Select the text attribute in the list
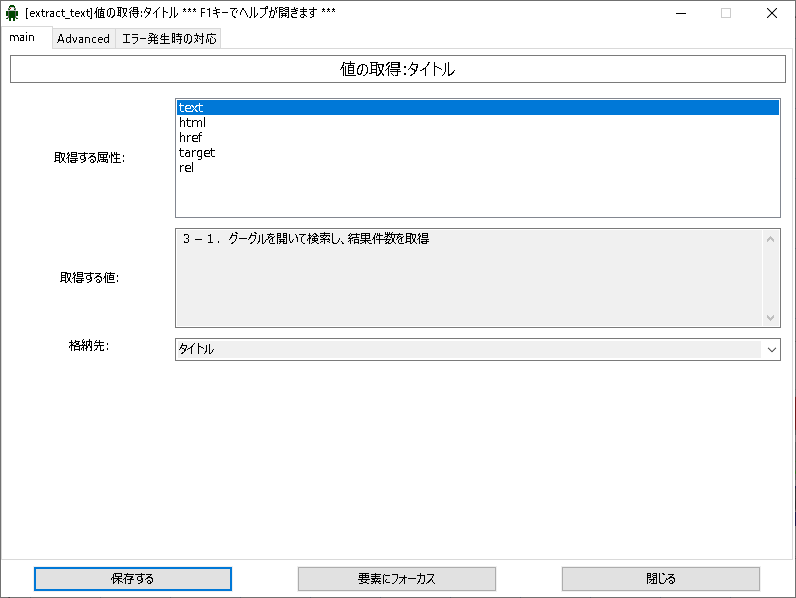 pos(478,108)
